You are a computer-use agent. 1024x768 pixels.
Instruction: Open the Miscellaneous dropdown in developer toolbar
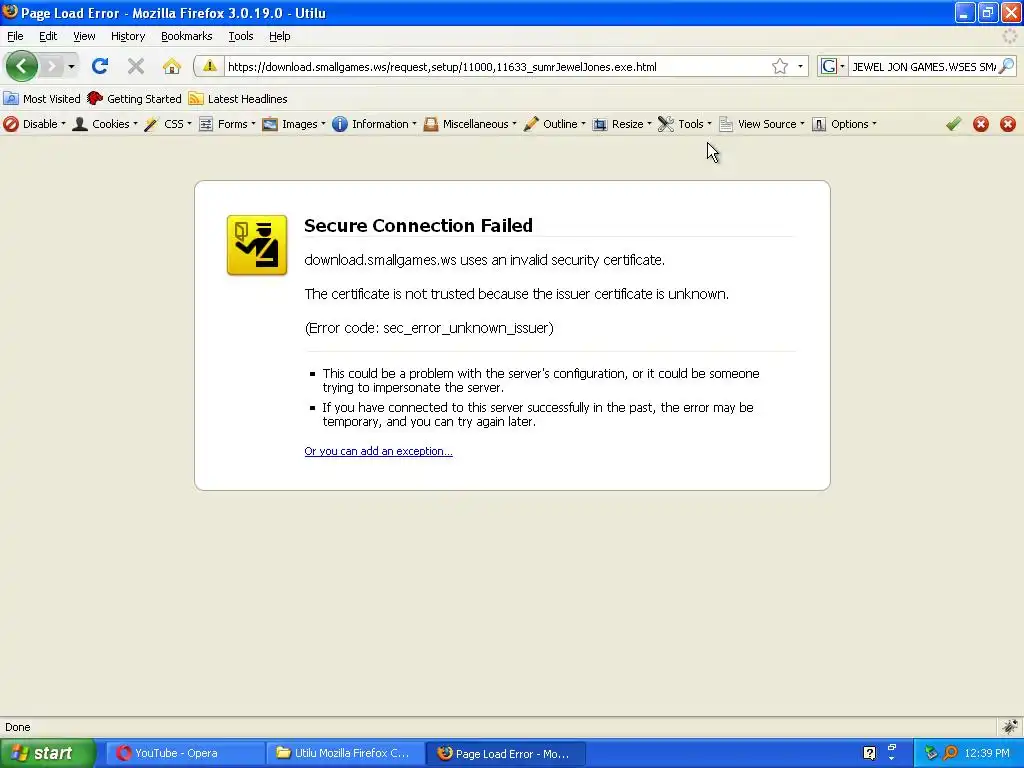(x=470, y=124)
